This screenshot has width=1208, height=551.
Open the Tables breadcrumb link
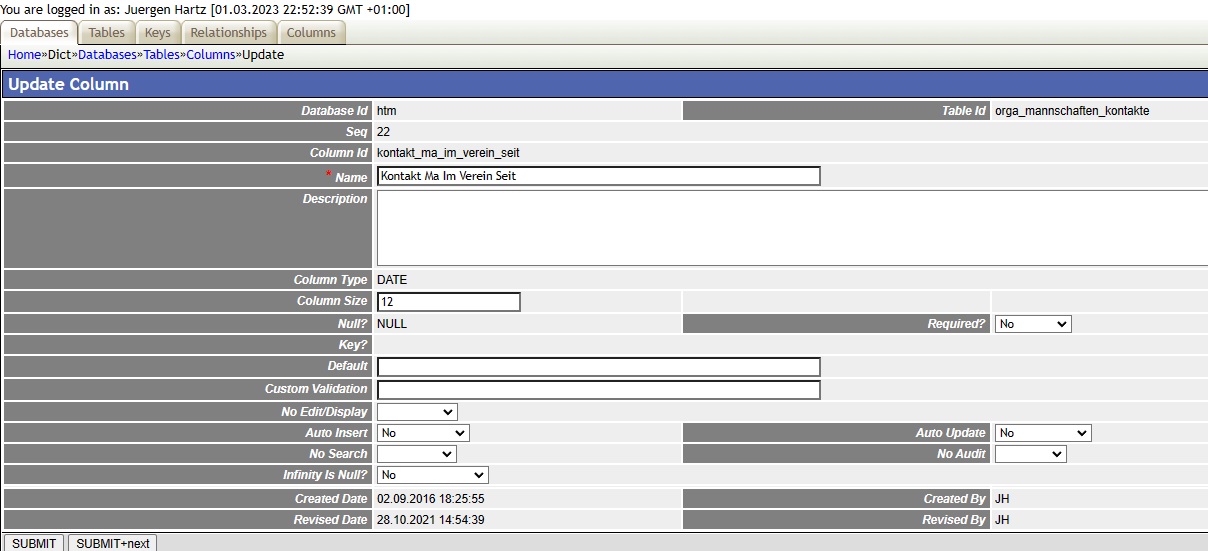tap(161, 55)
